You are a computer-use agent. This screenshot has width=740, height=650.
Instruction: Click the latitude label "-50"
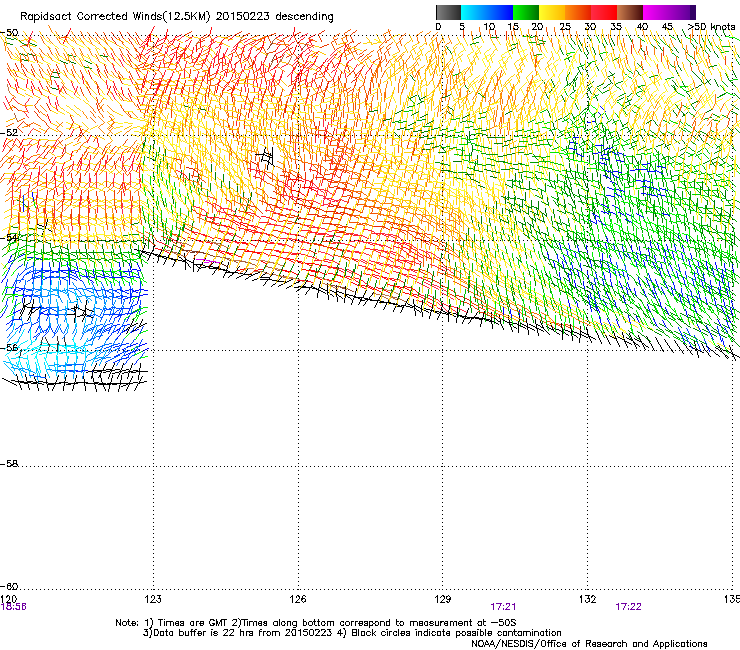click(9, 33)
